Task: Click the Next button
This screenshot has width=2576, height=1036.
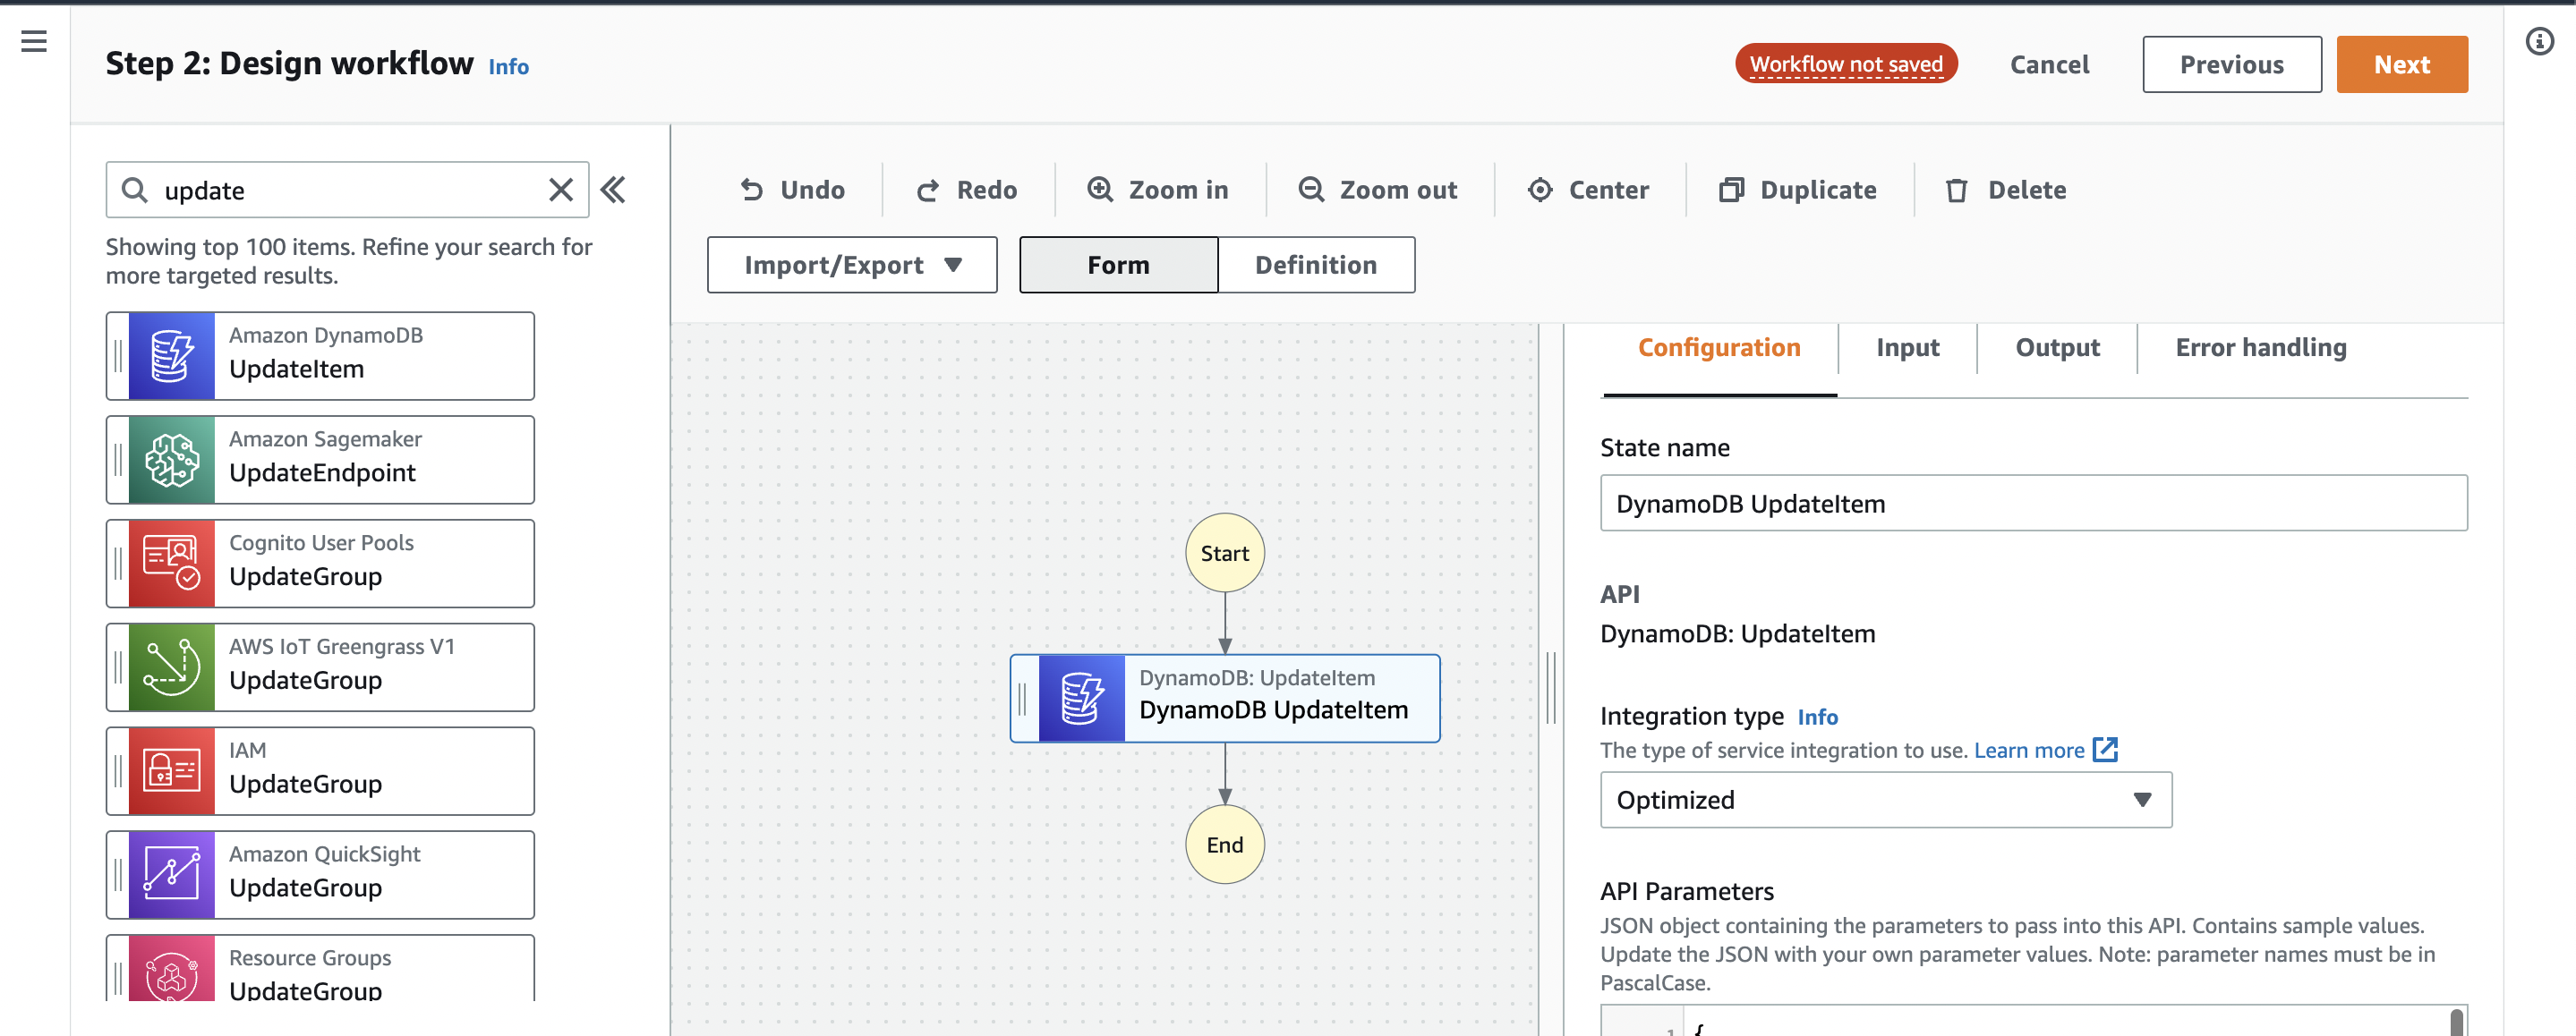Action: 2402,65
